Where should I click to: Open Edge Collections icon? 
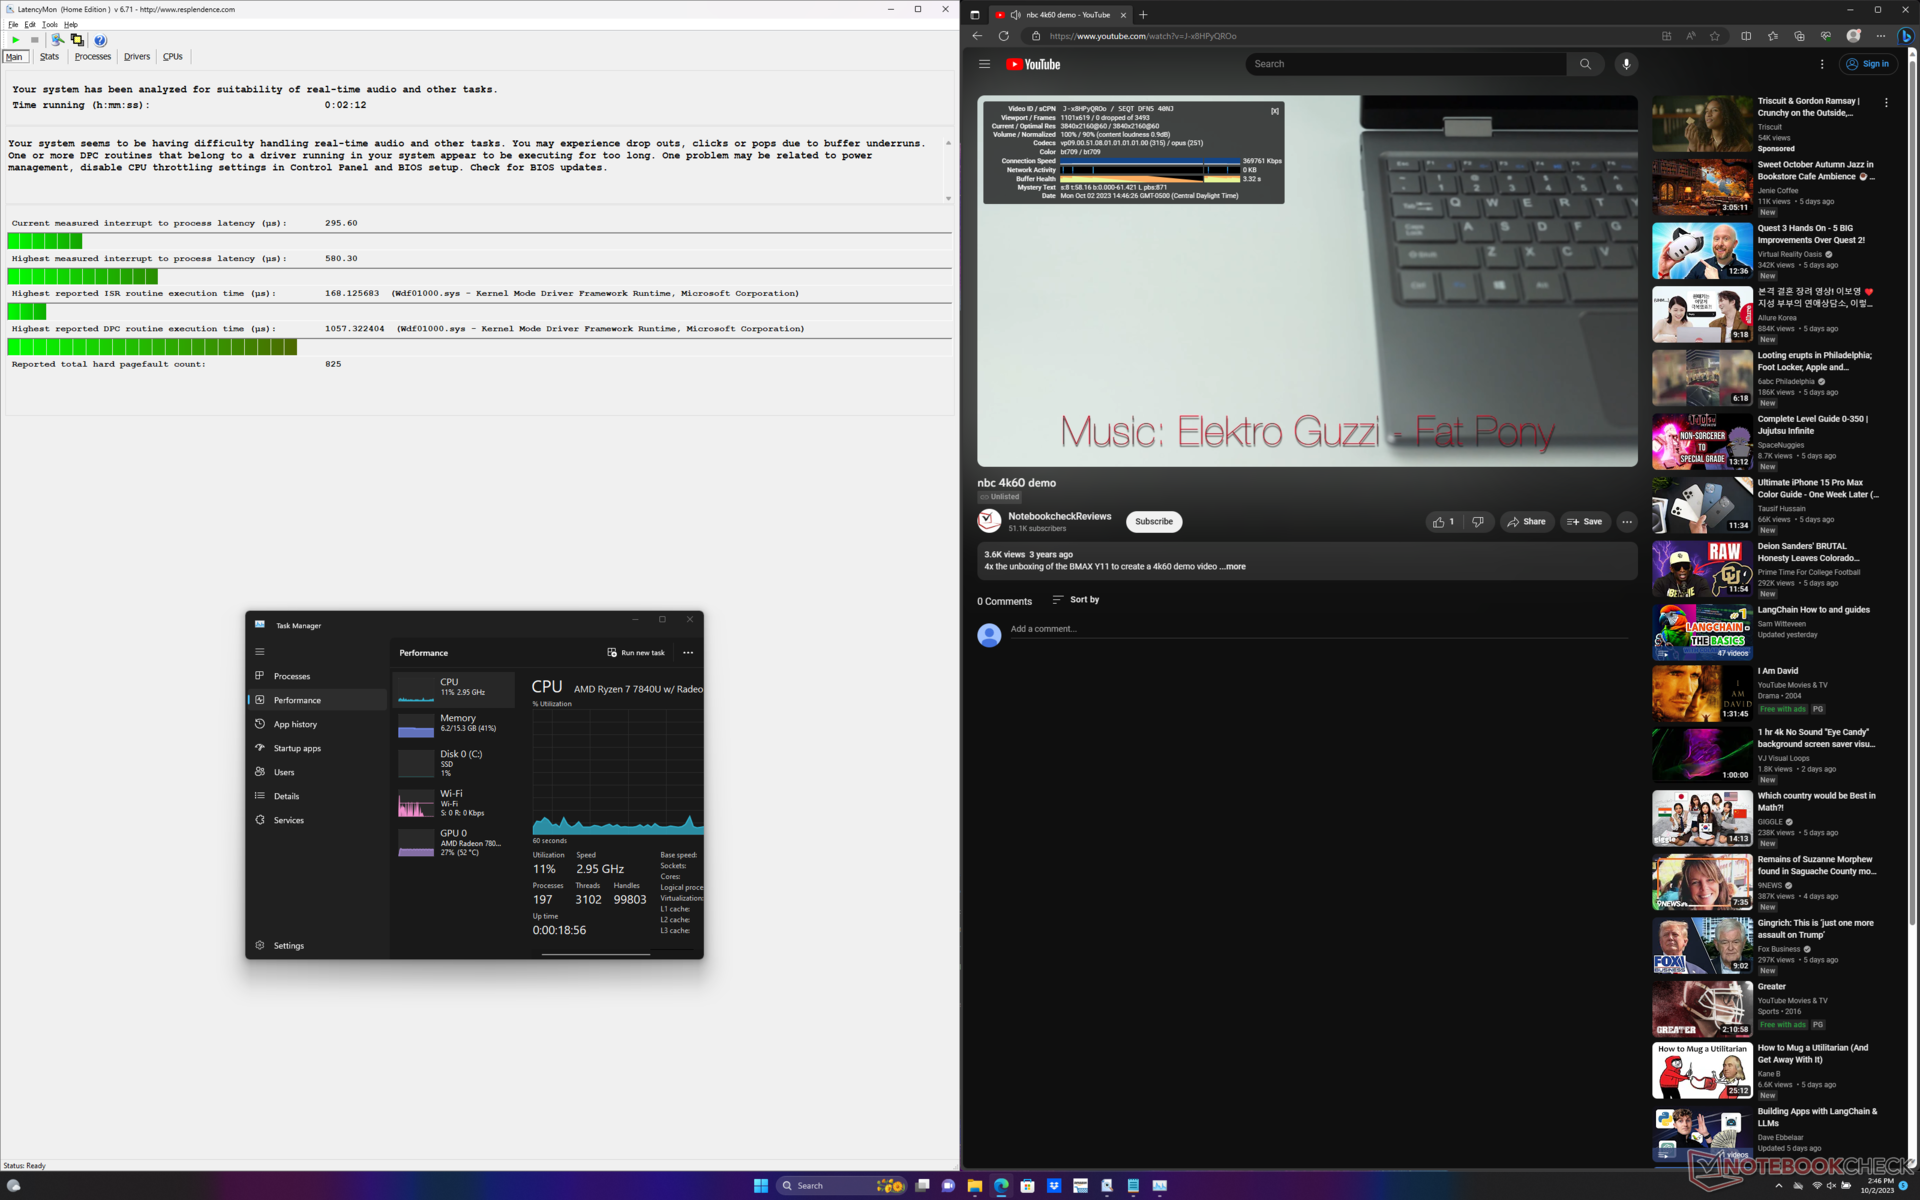click(x=1799, y=36)
